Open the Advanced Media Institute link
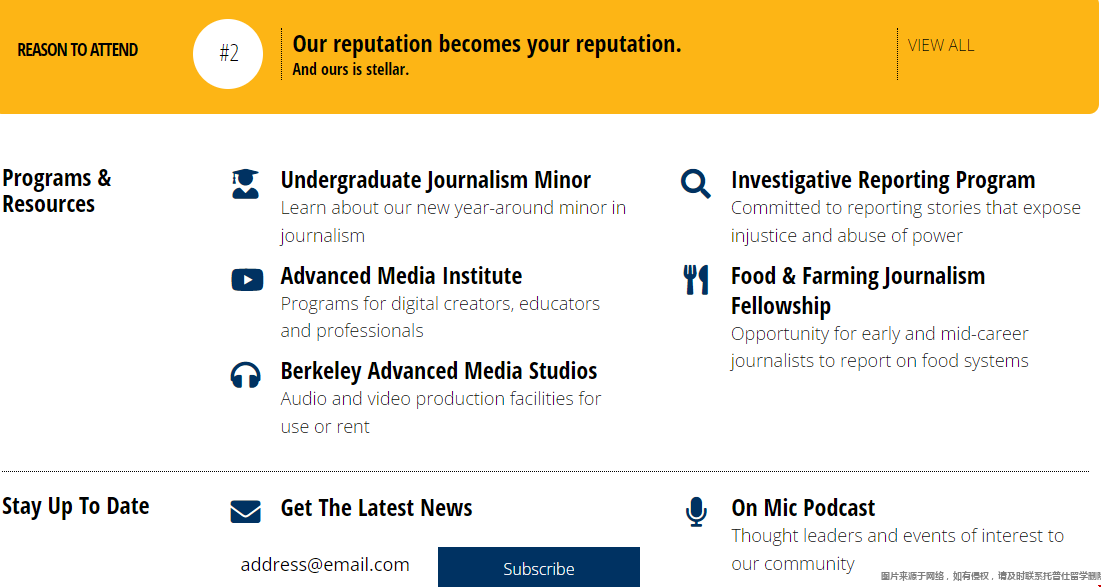The image size is (1101, 587). [401, 276]
